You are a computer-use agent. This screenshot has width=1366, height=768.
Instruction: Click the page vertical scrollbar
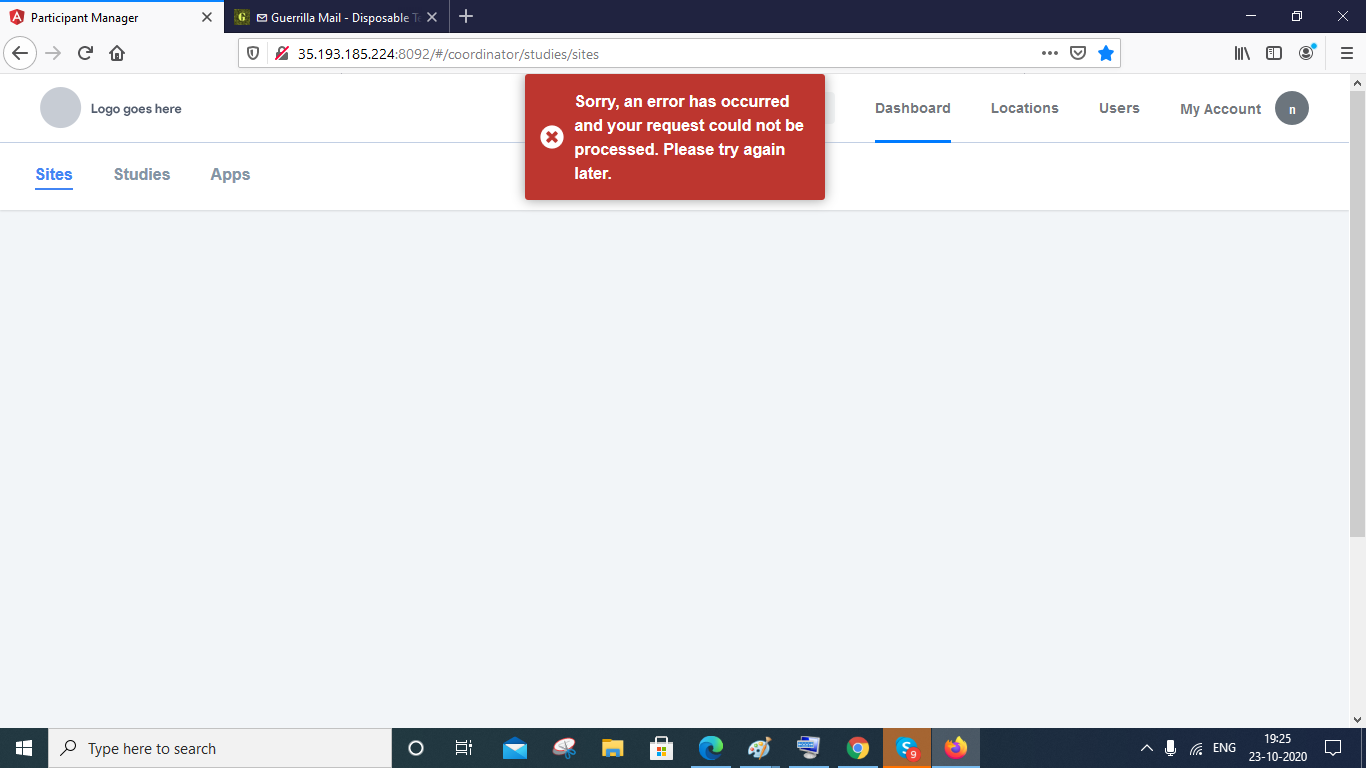coord(1357,312)
